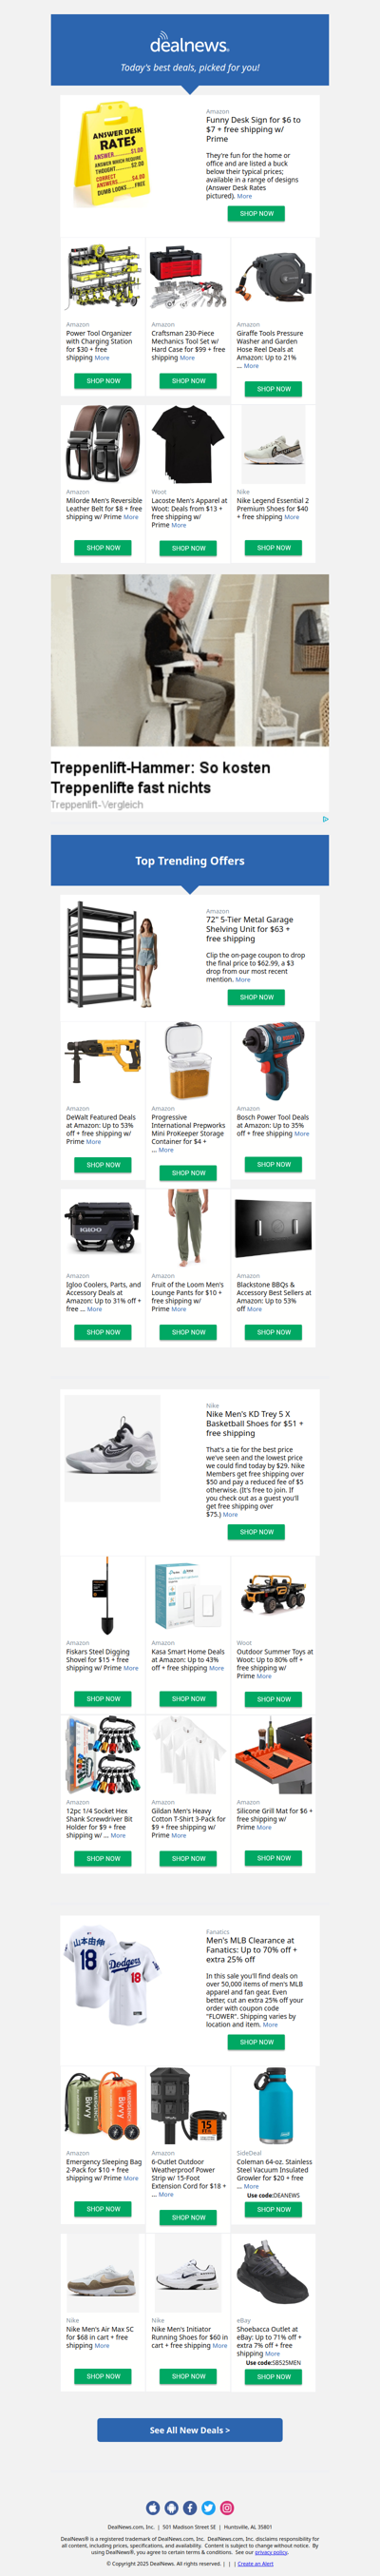Click the privacy policy link

[x=271, y=2552]
